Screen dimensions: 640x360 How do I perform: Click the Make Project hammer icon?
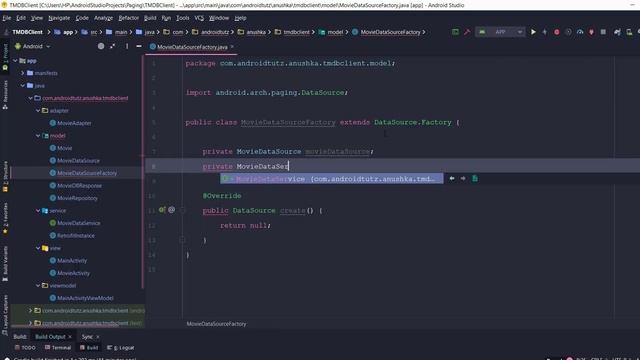click(467, 32)
